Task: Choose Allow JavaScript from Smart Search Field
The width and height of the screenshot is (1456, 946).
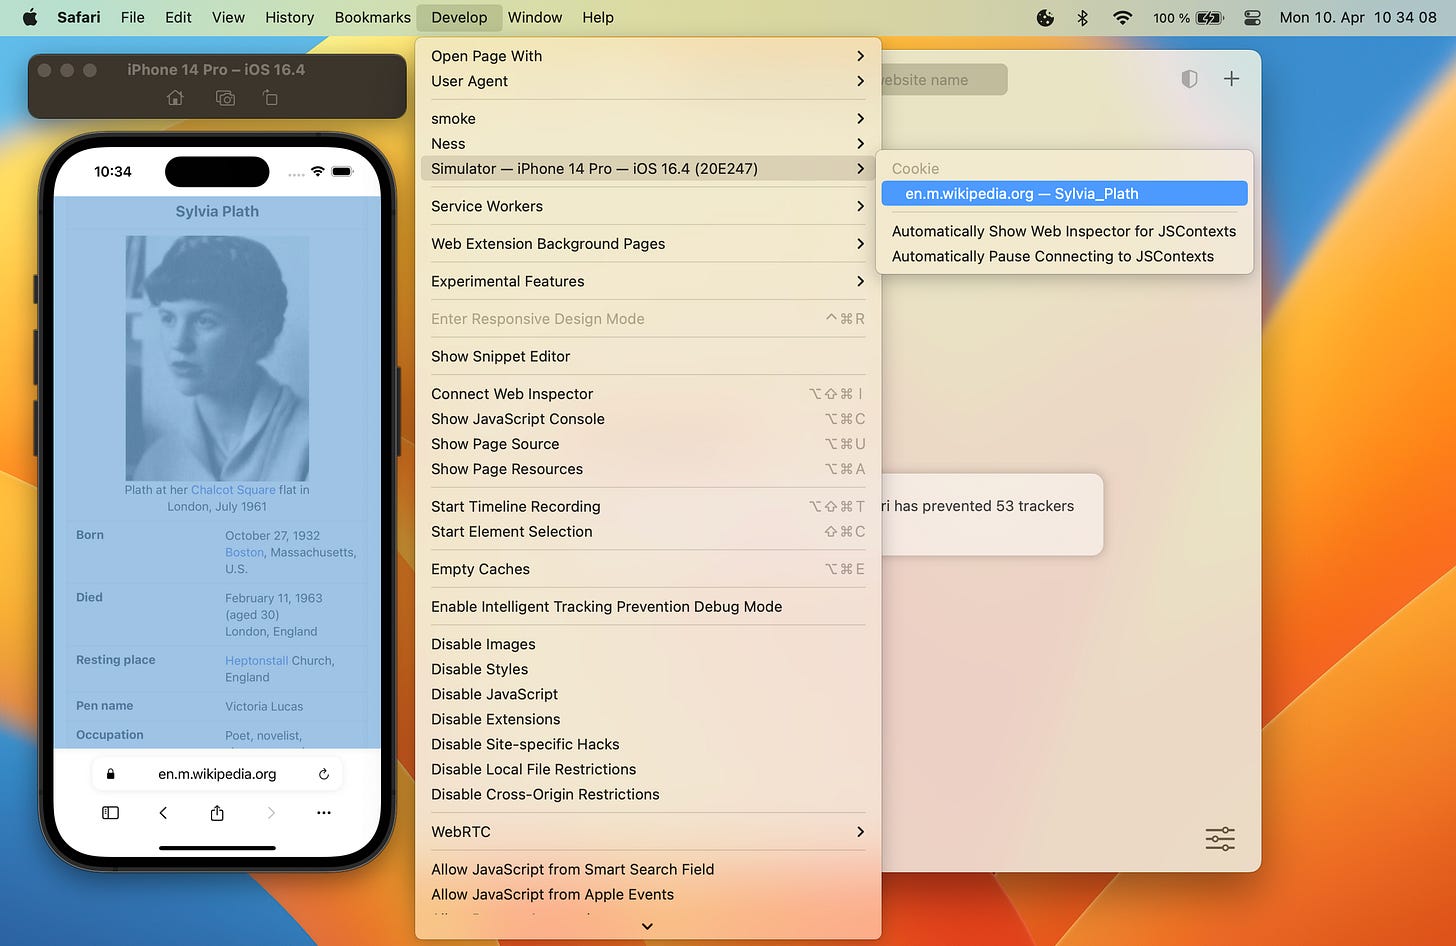Action: (648, 870)
